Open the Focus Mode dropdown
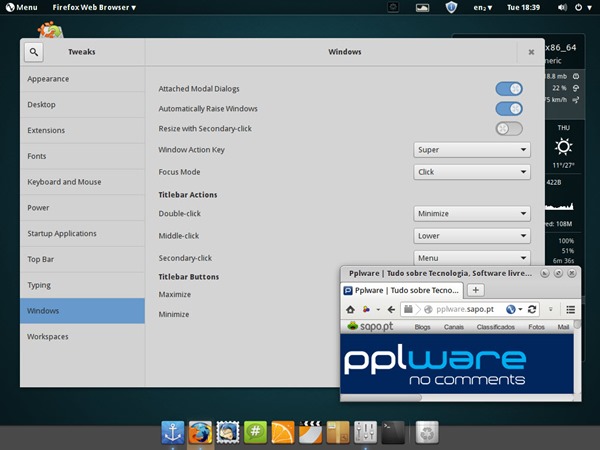This screenshot has height=450, width=600. (472, 172)
